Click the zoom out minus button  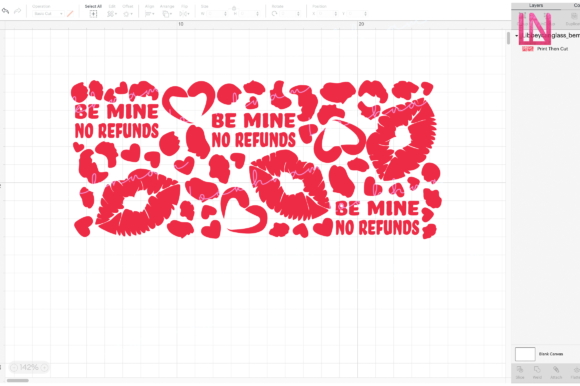click(x=14, y=368)
